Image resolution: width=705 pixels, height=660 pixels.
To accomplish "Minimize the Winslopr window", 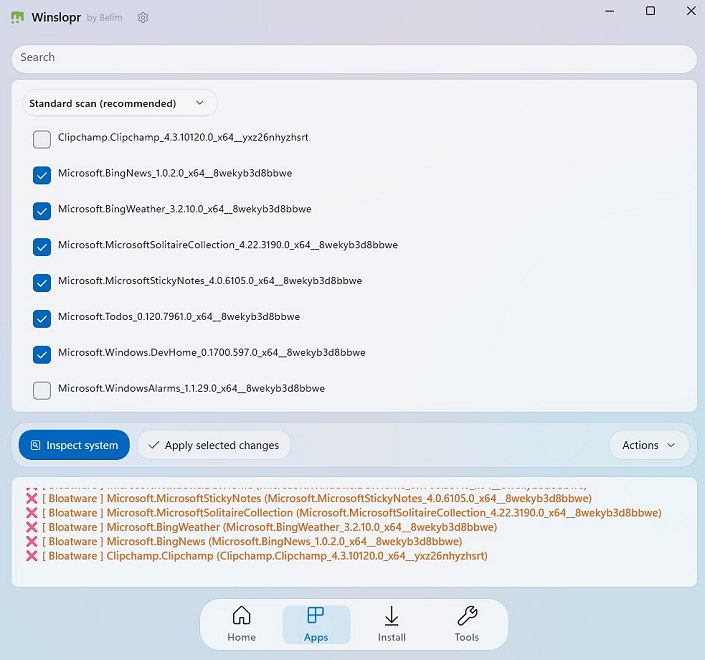I will pyautogui.click(x=610, y=11).
